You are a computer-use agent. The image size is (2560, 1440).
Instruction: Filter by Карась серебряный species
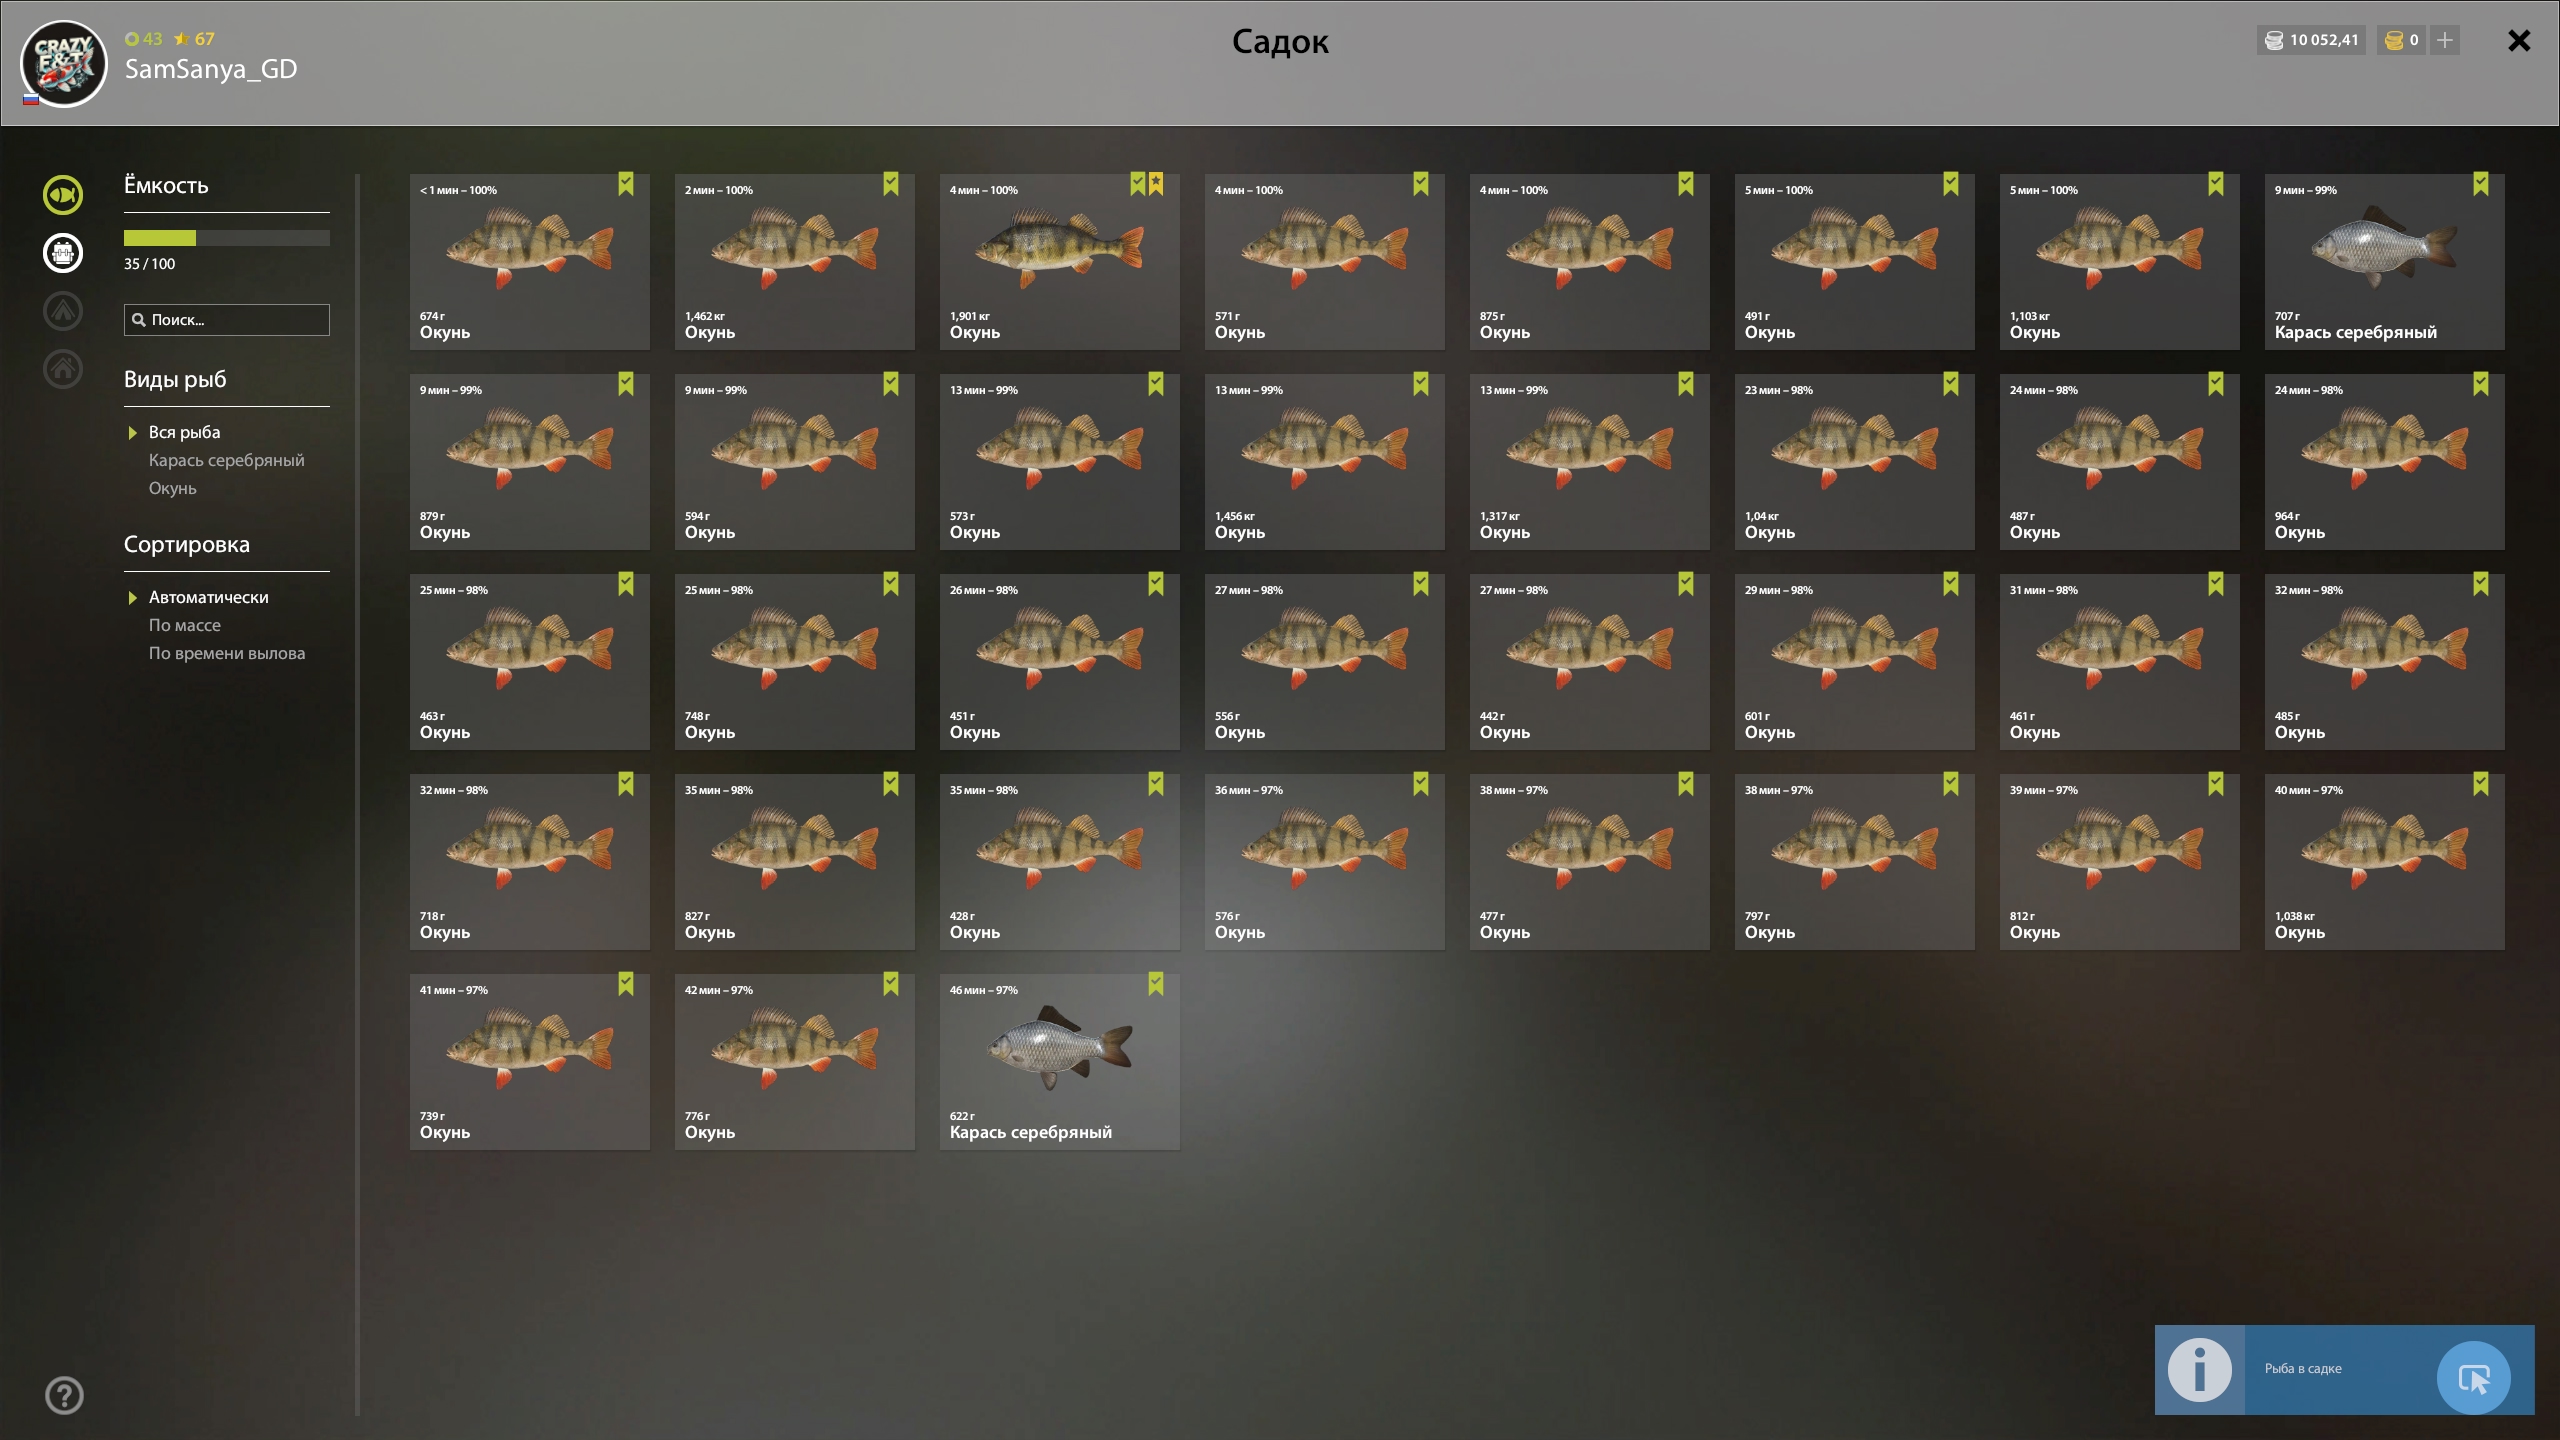point(226,460)
